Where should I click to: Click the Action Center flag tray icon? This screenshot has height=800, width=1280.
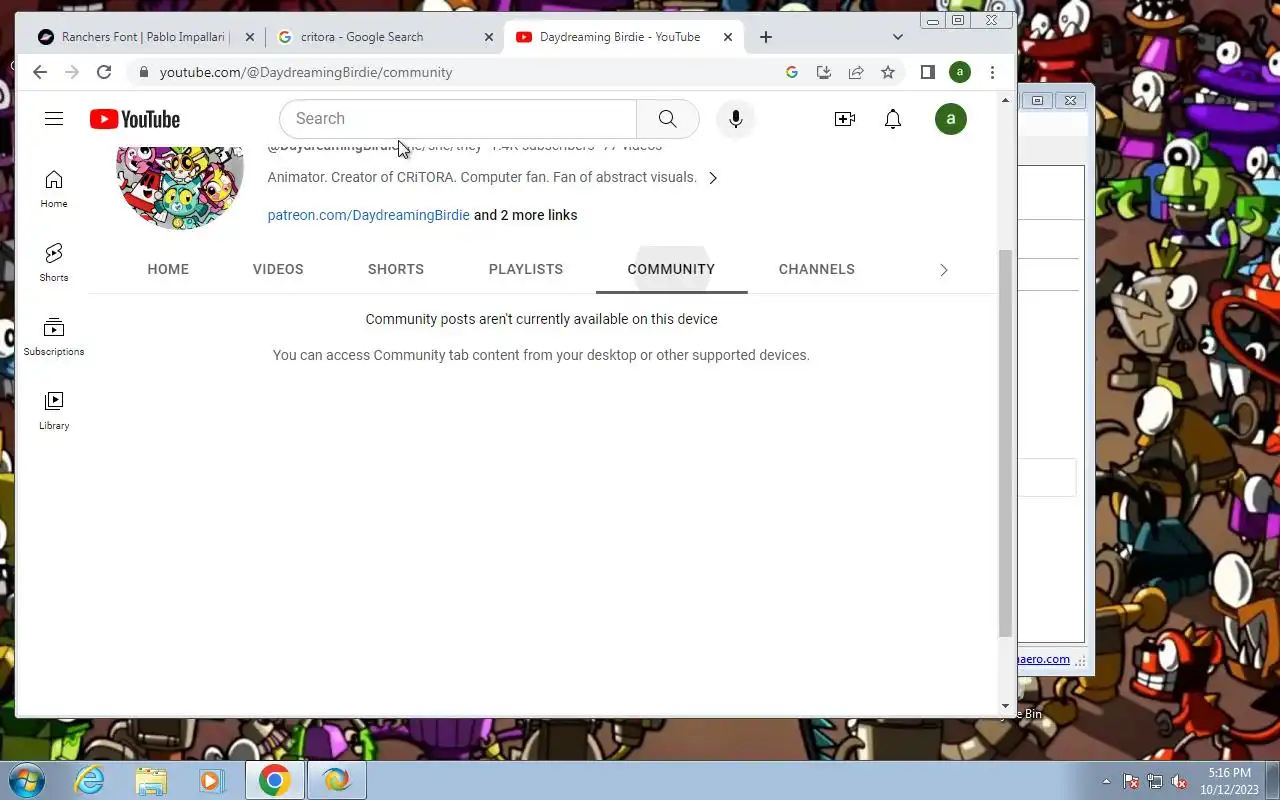[x=1131, y=781]
